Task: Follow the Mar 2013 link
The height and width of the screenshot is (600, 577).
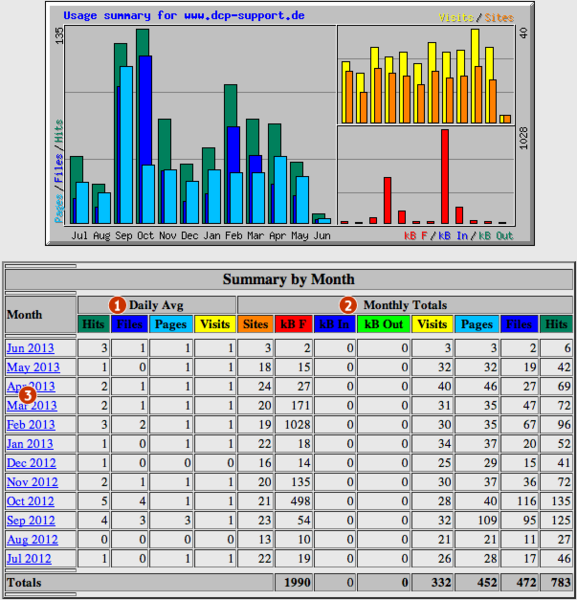Action: [32, 405]
